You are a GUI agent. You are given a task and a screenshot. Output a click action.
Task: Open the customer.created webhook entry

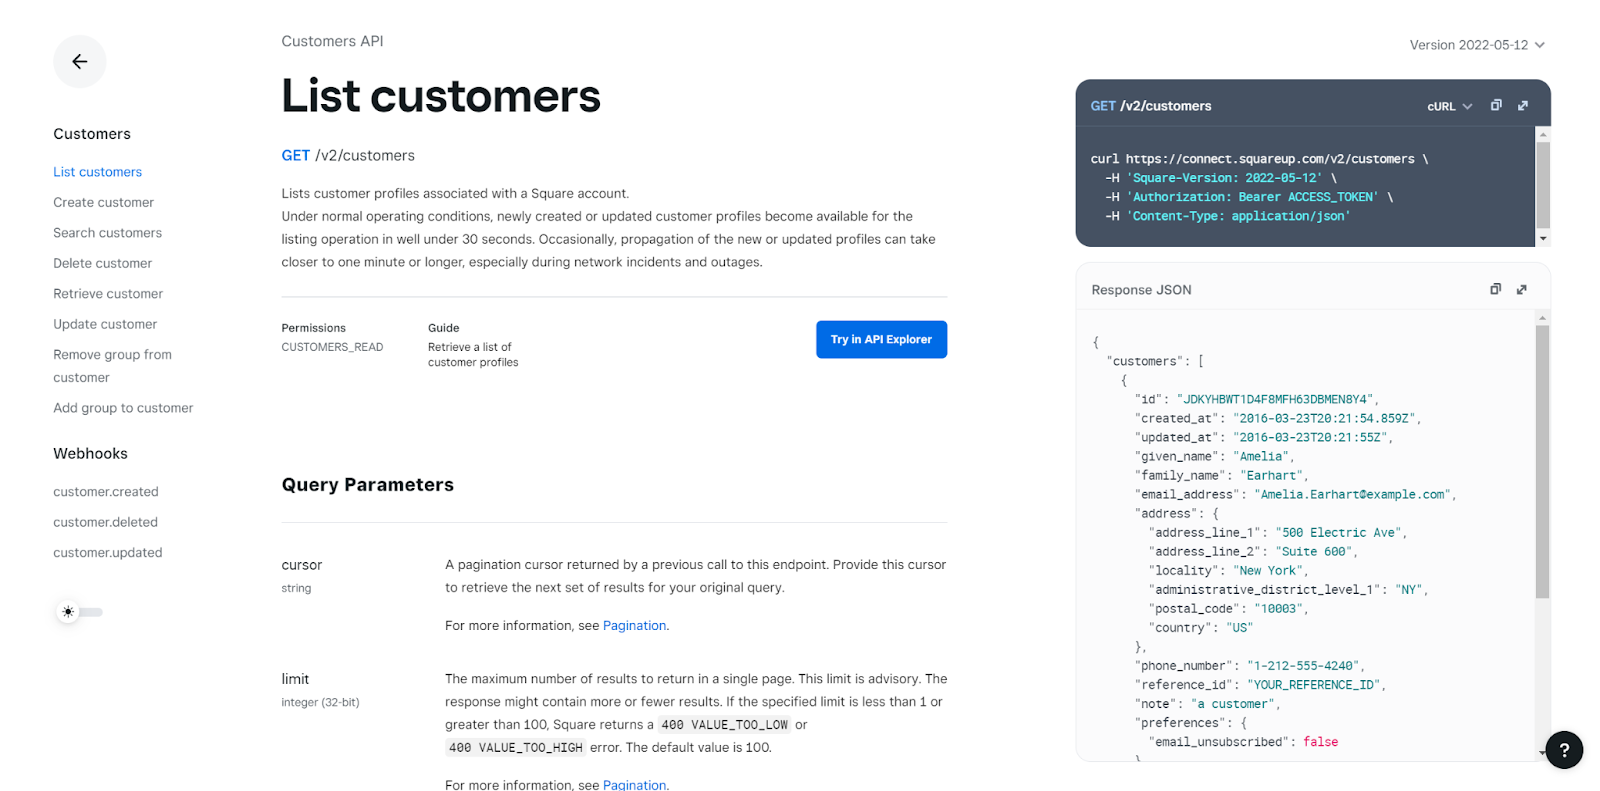(106, 491)
